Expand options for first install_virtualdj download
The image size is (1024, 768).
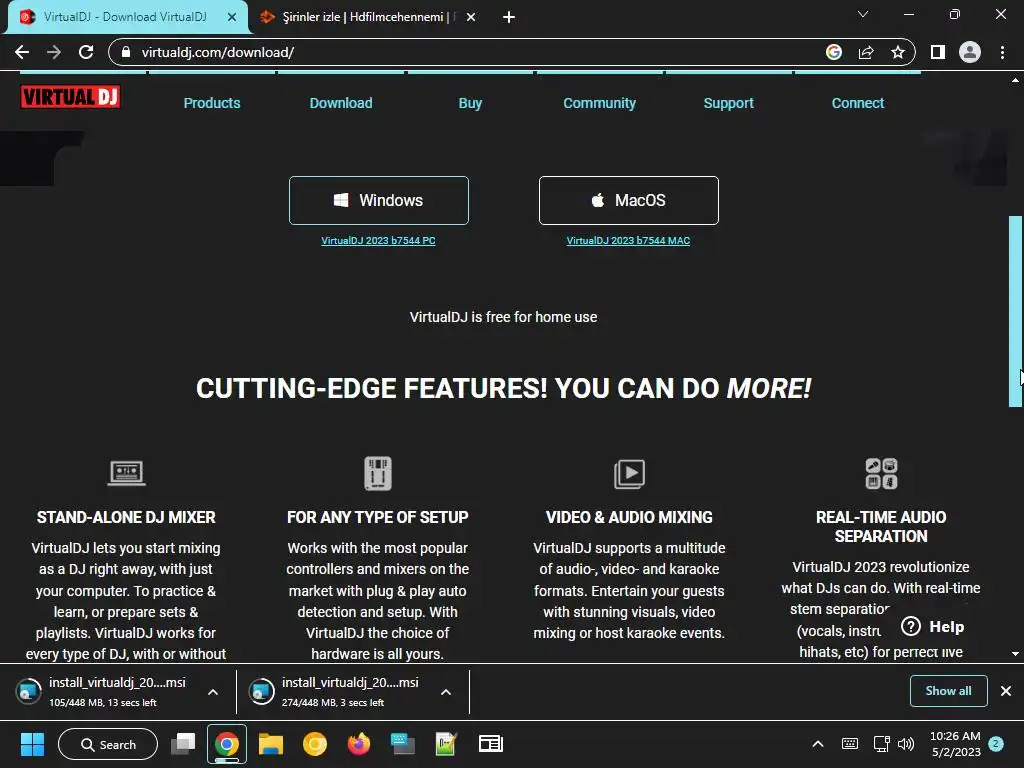[213, 692]
